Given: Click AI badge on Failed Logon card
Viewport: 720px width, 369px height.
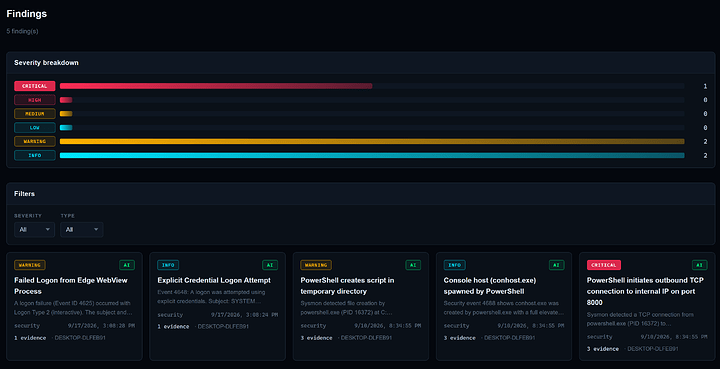Looking at the screenshot, I should [x=127, y=265].
